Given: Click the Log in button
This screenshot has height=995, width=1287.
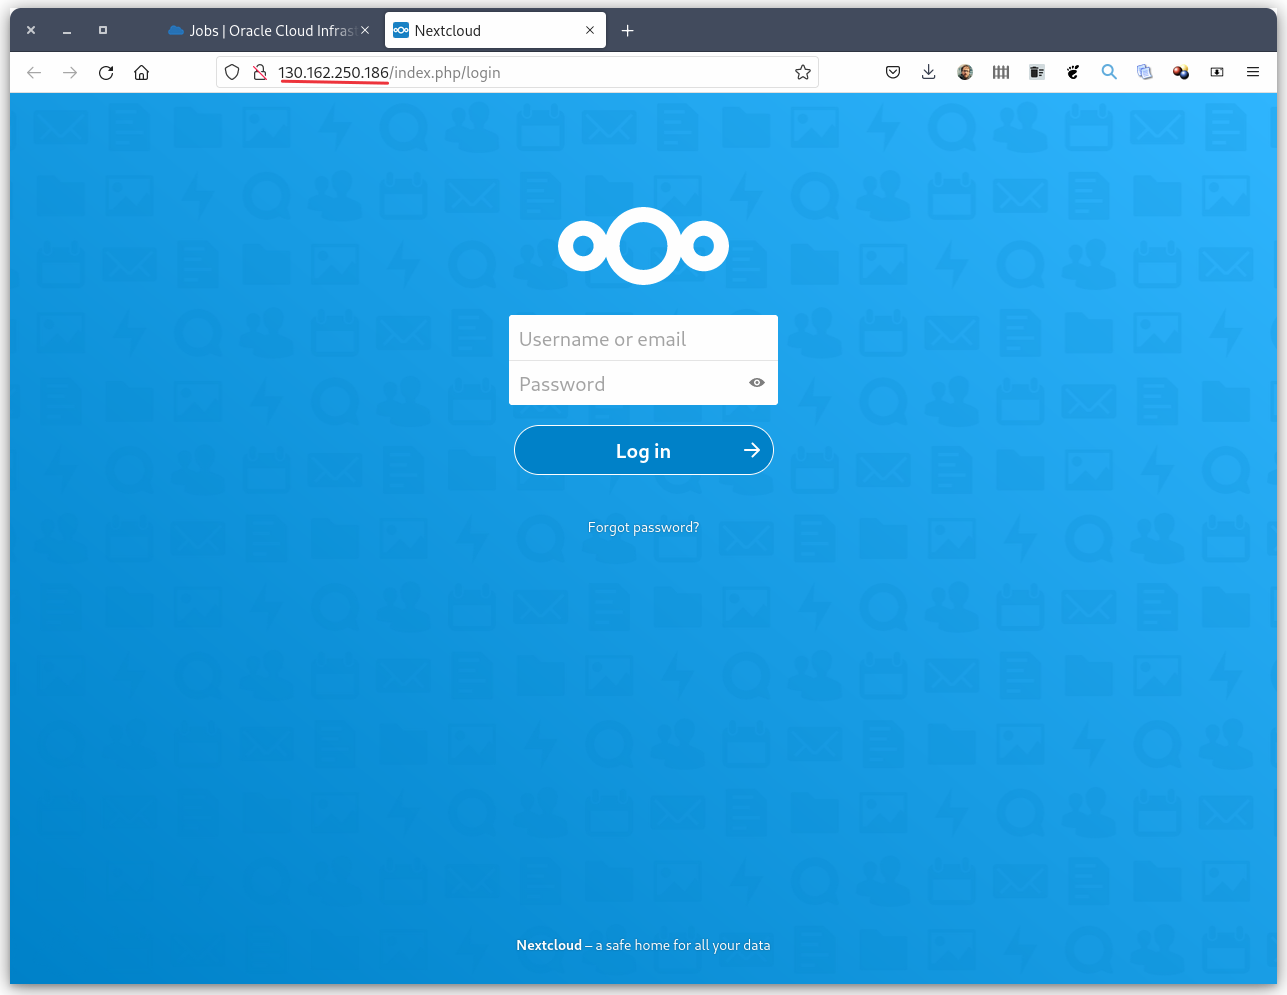Looking at the screenshot, I should [643, 450].
